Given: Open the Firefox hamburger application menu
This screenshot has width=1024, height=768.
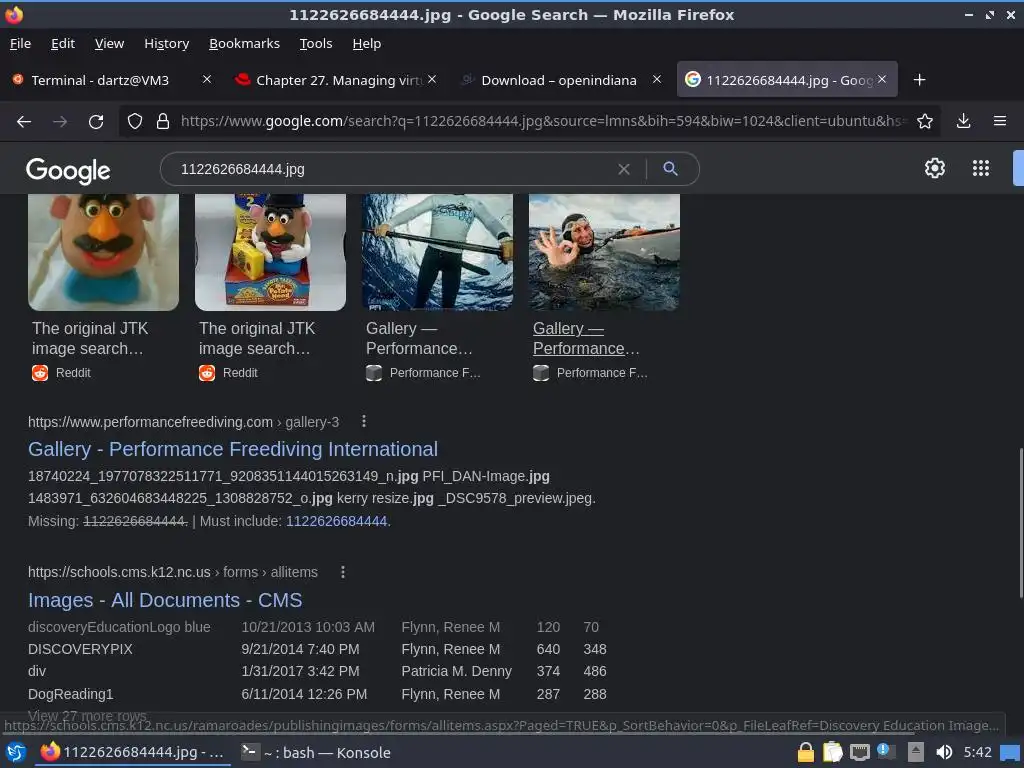Looking at the screenshot, I should (999, 121).
